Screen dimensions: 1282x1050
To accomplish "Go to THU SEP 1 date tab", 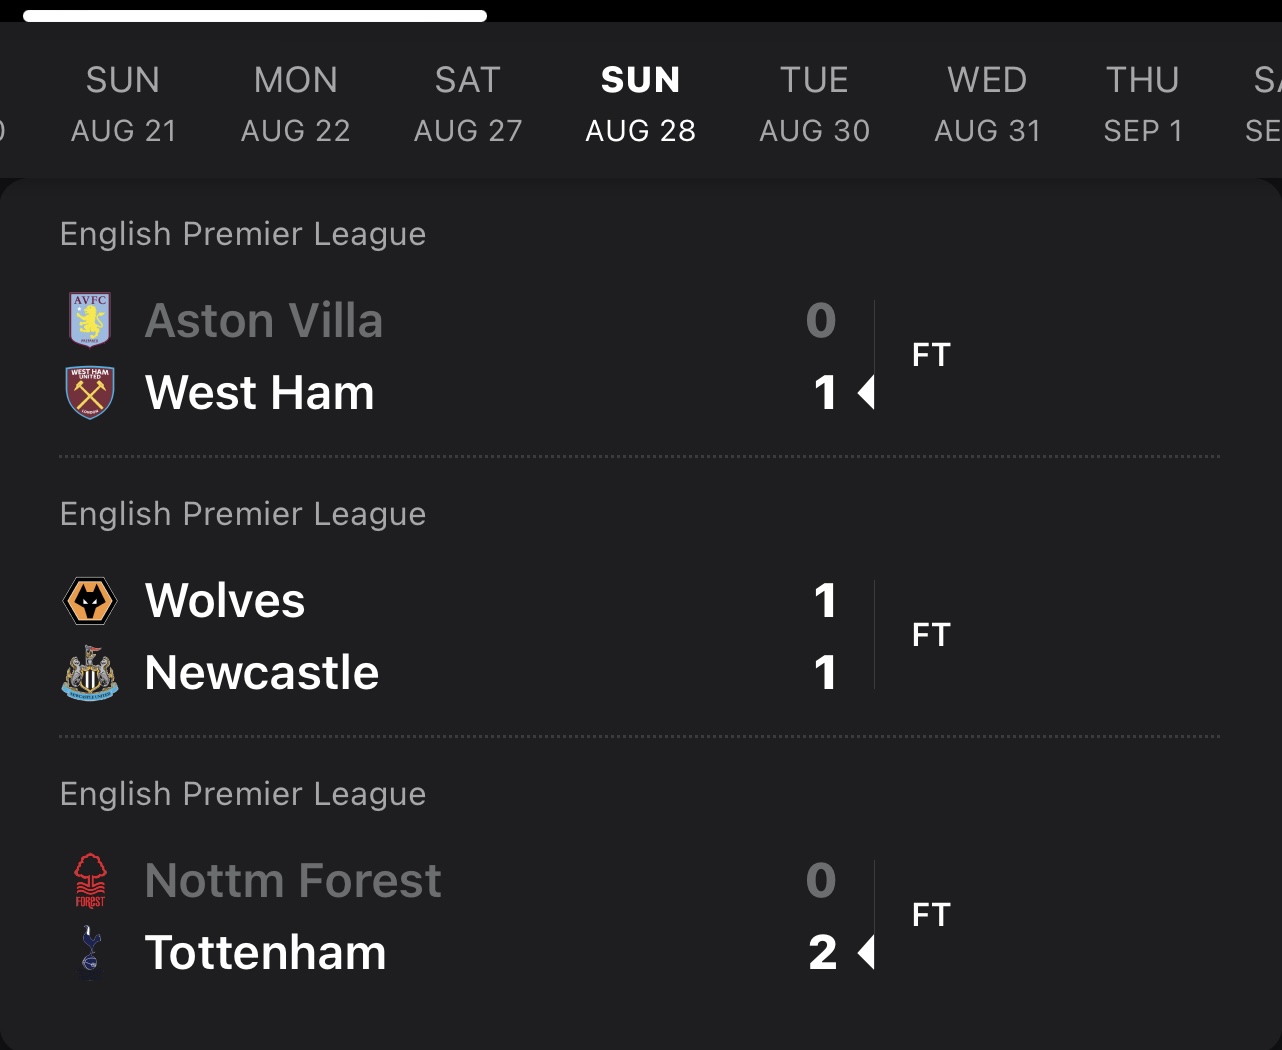I will 1143,105.
